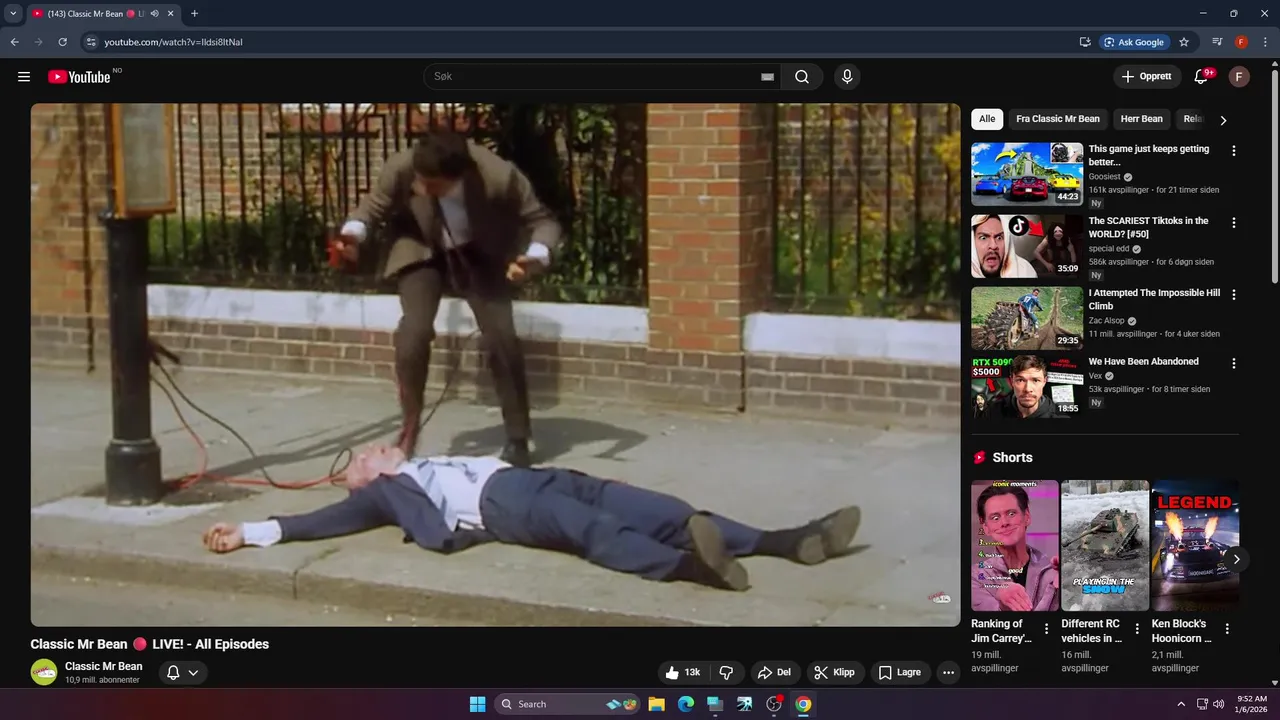Open the YouTube hamburger guide menu
The image size is (1280, 720).
coord(24,77)
